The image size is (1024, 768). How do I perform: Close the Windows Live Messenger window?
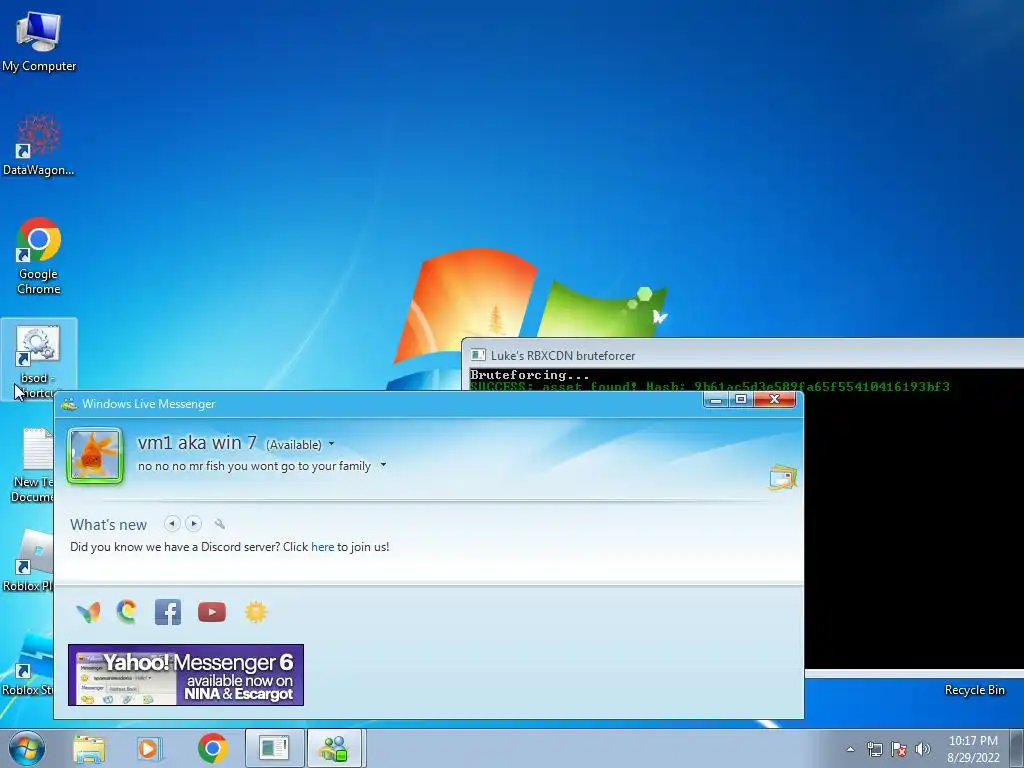tap(775, 400)
